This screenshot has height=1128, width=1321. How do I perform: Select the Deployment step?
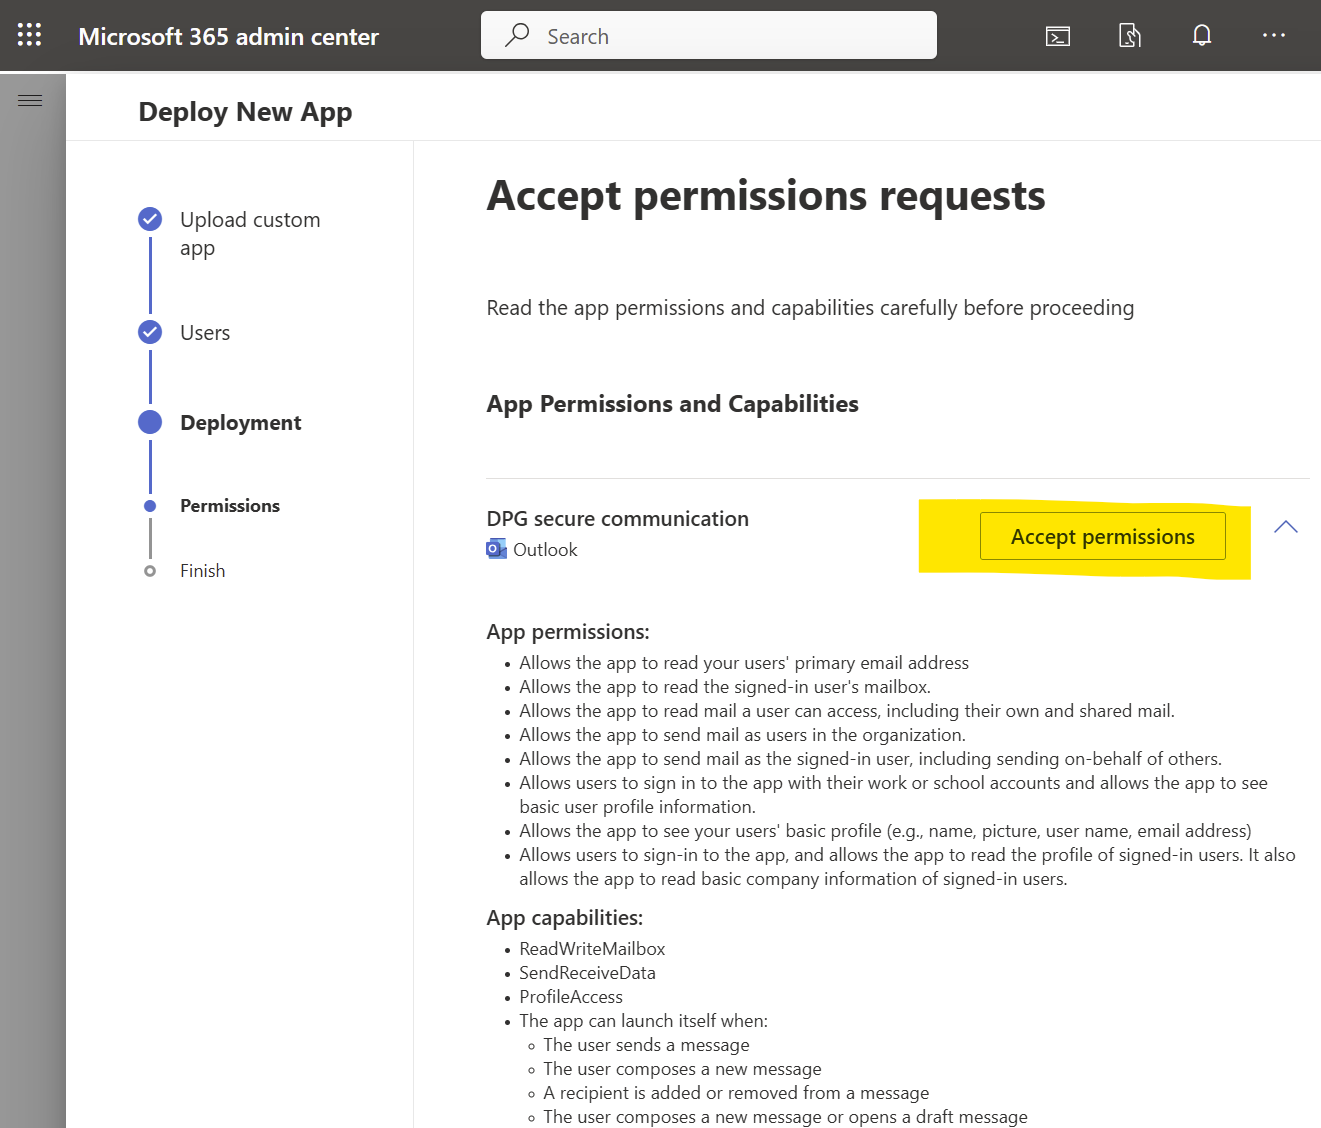240,423
